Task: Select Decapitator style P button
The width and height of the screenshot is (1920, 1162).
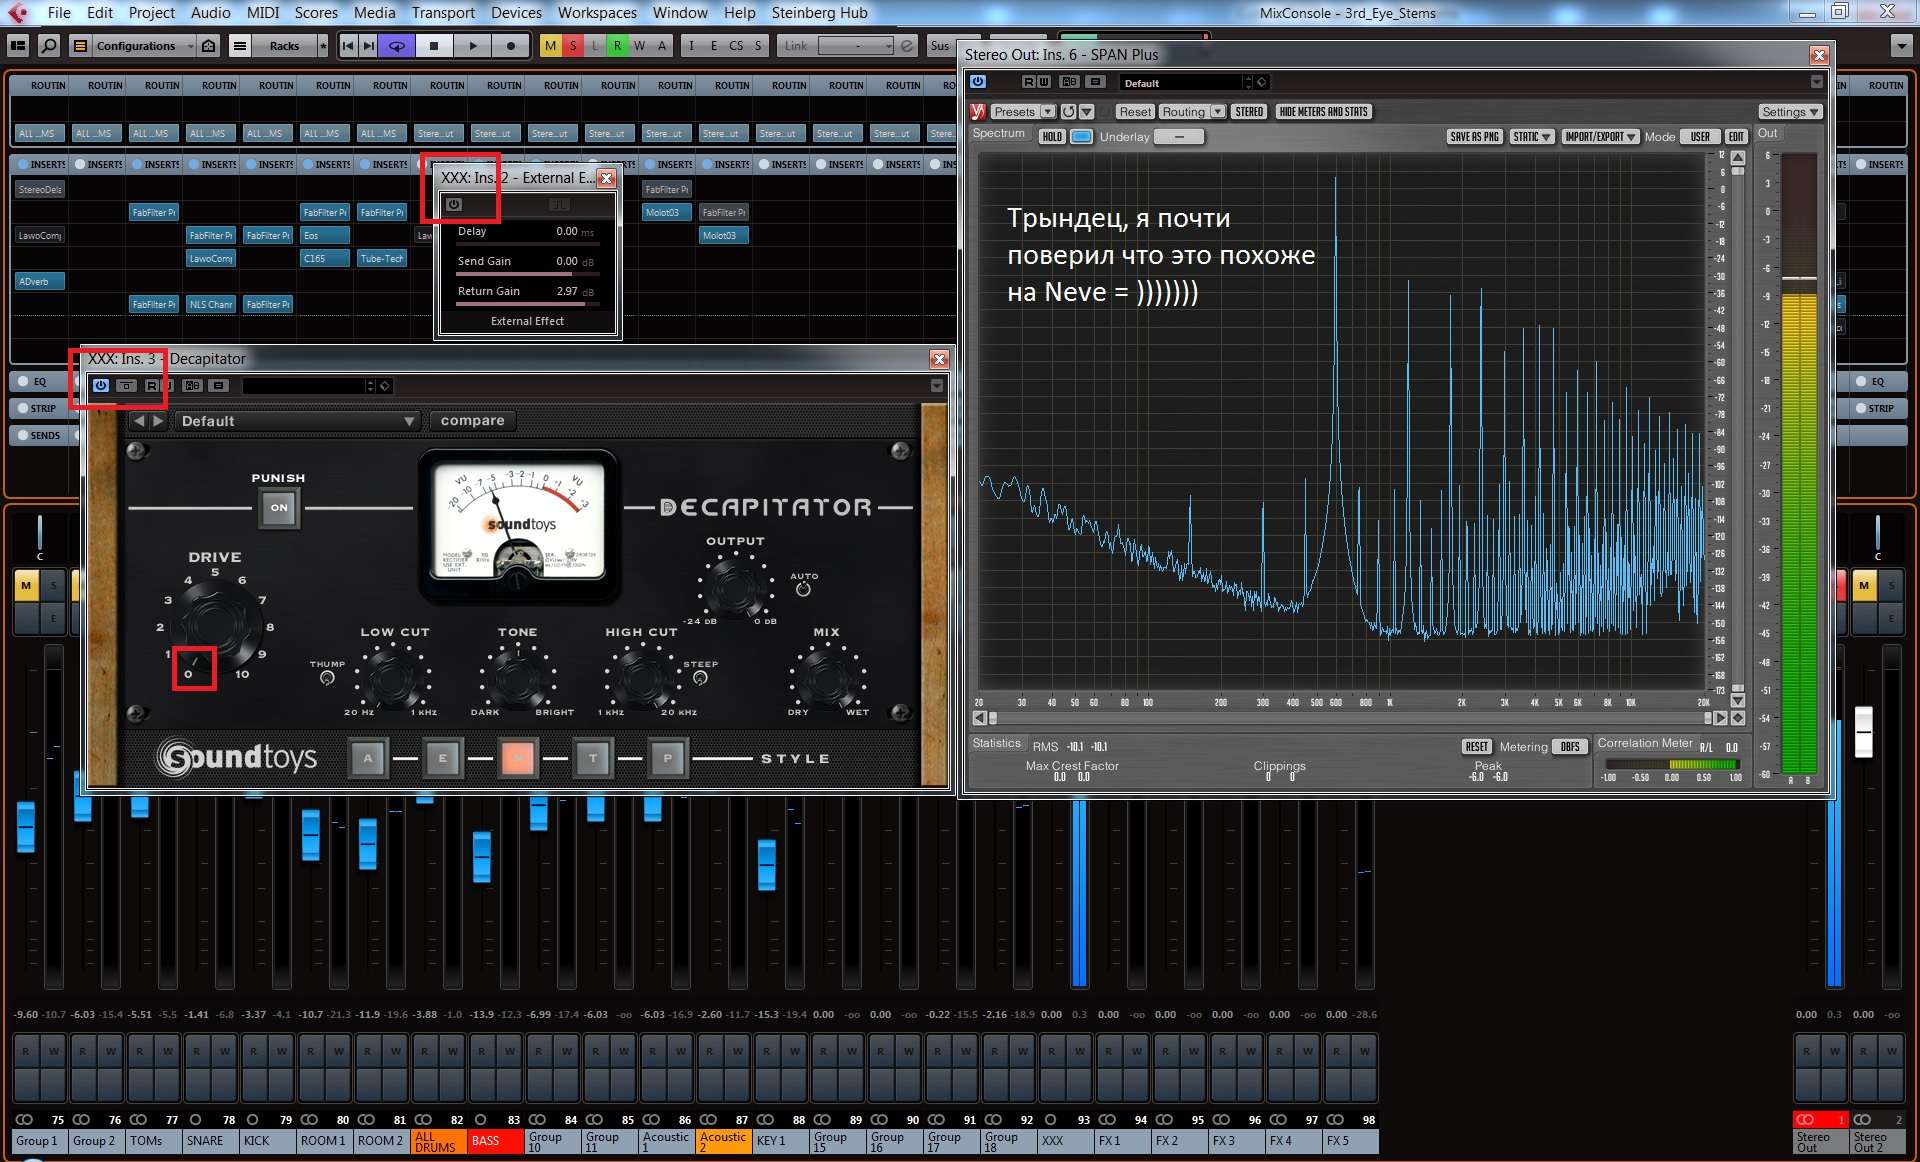Action: coord(668,758)
